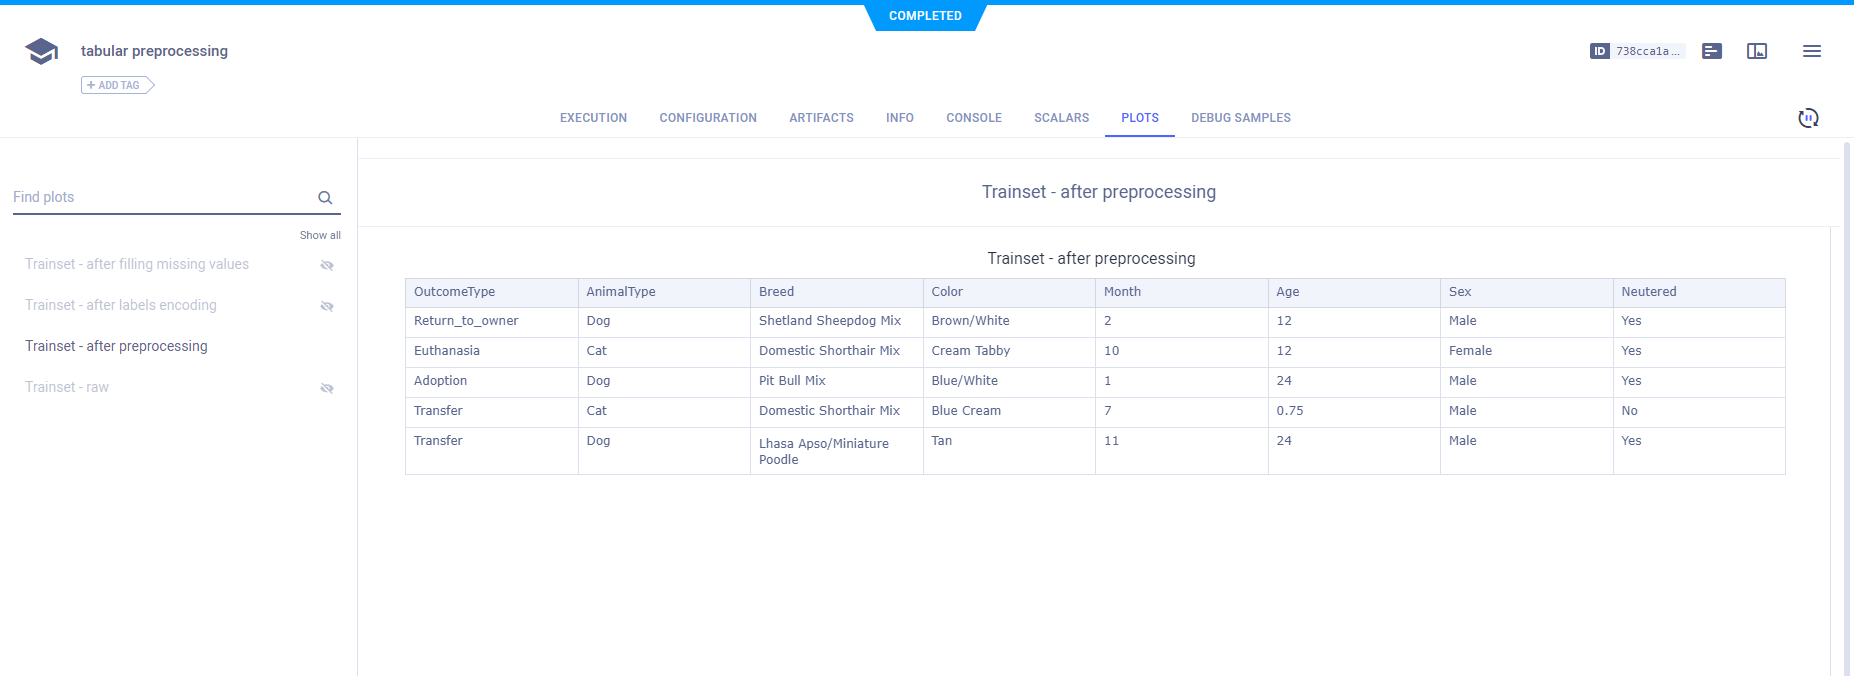1854x676 pixels.
Task: Click the ADD TAG button
Action: (x=117, y=85)
